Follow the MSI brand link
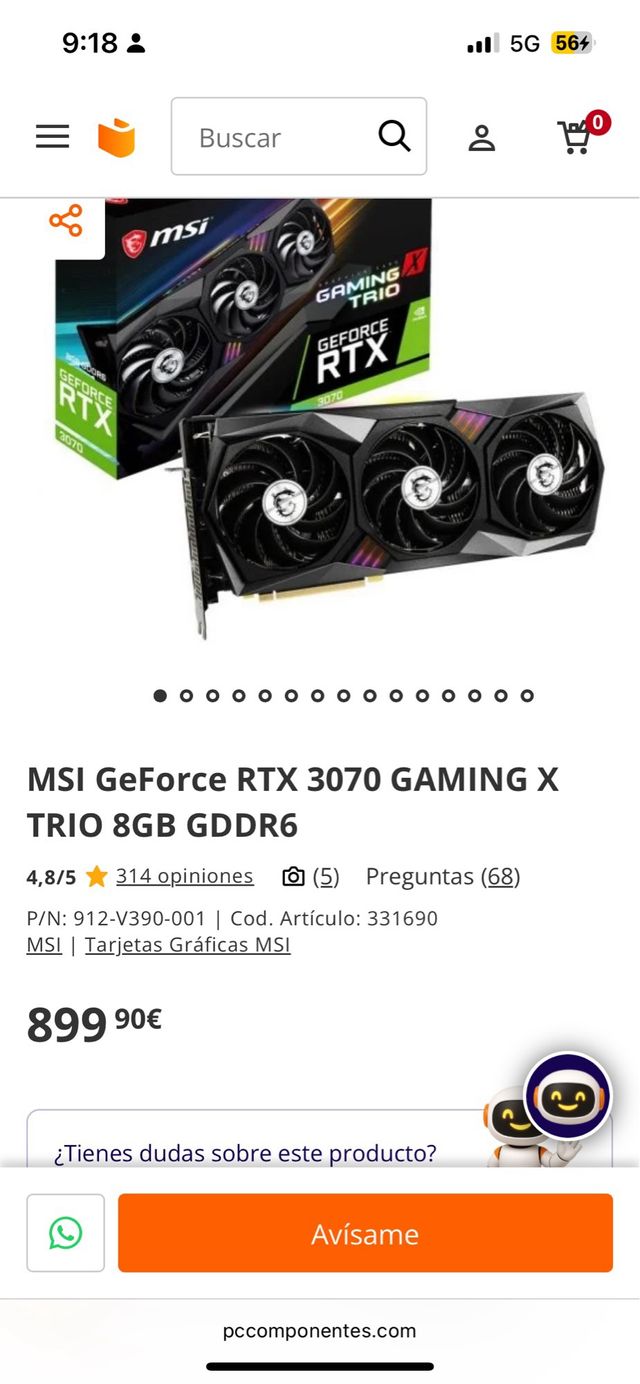 click(x=44, y=944)
